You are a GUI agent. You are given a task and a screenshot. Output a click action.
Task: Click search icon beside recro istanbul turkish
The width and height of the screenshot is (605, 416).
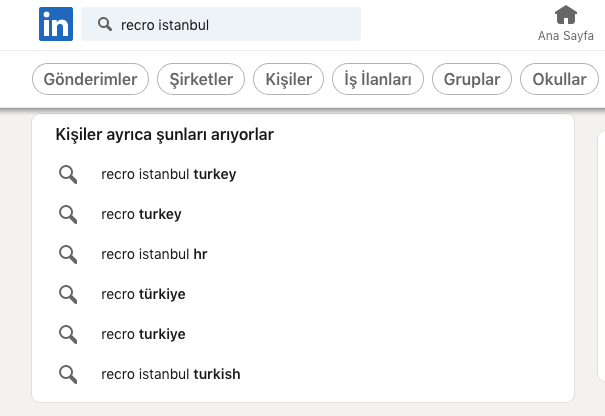coord(68,374)
